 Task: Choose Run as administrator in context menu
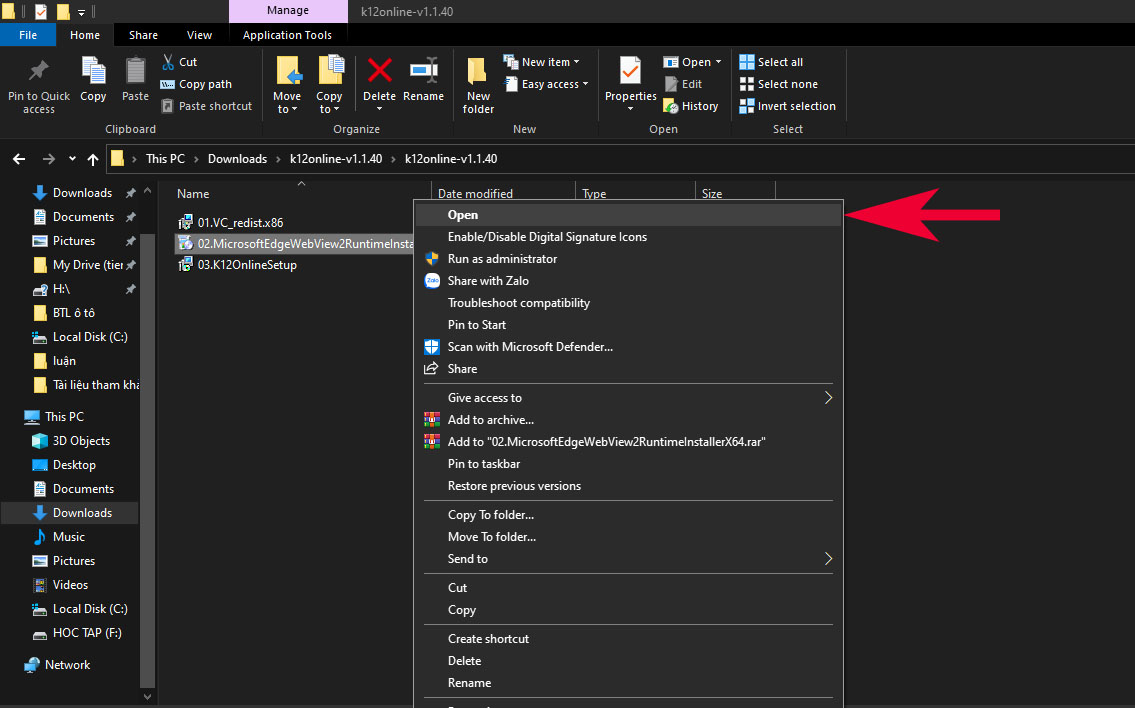tap(502, 259)
